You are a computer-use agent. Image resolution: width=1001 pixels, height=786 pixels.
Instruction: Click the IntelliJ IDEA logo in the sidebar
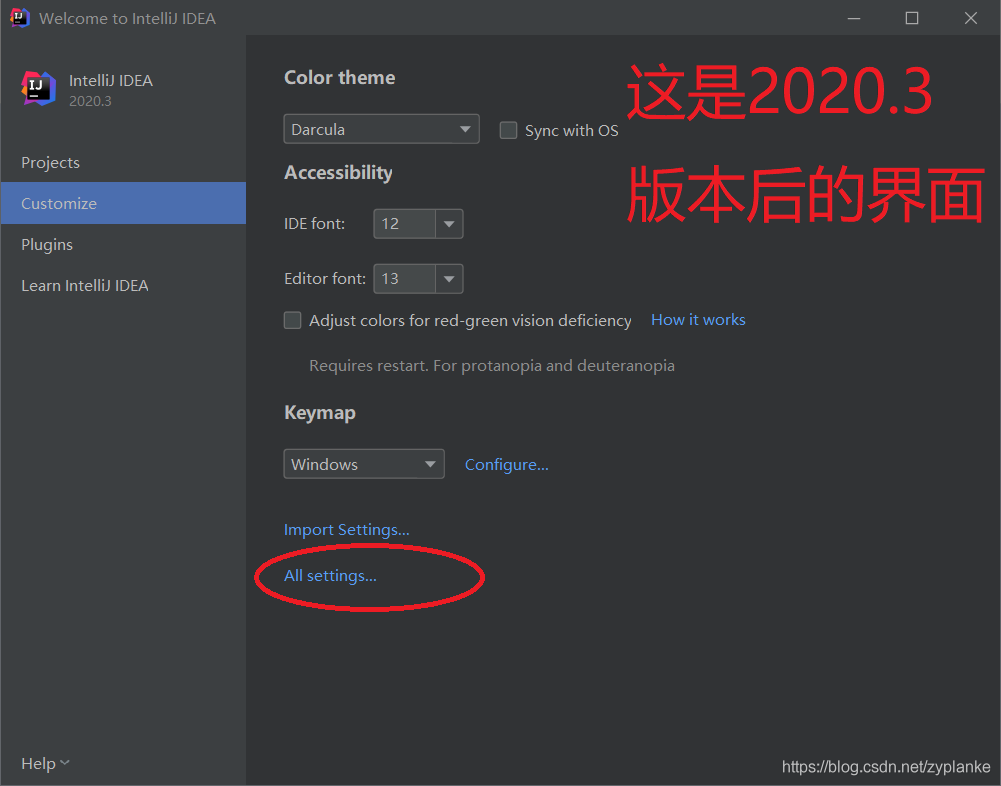click(x=37, y=89)
